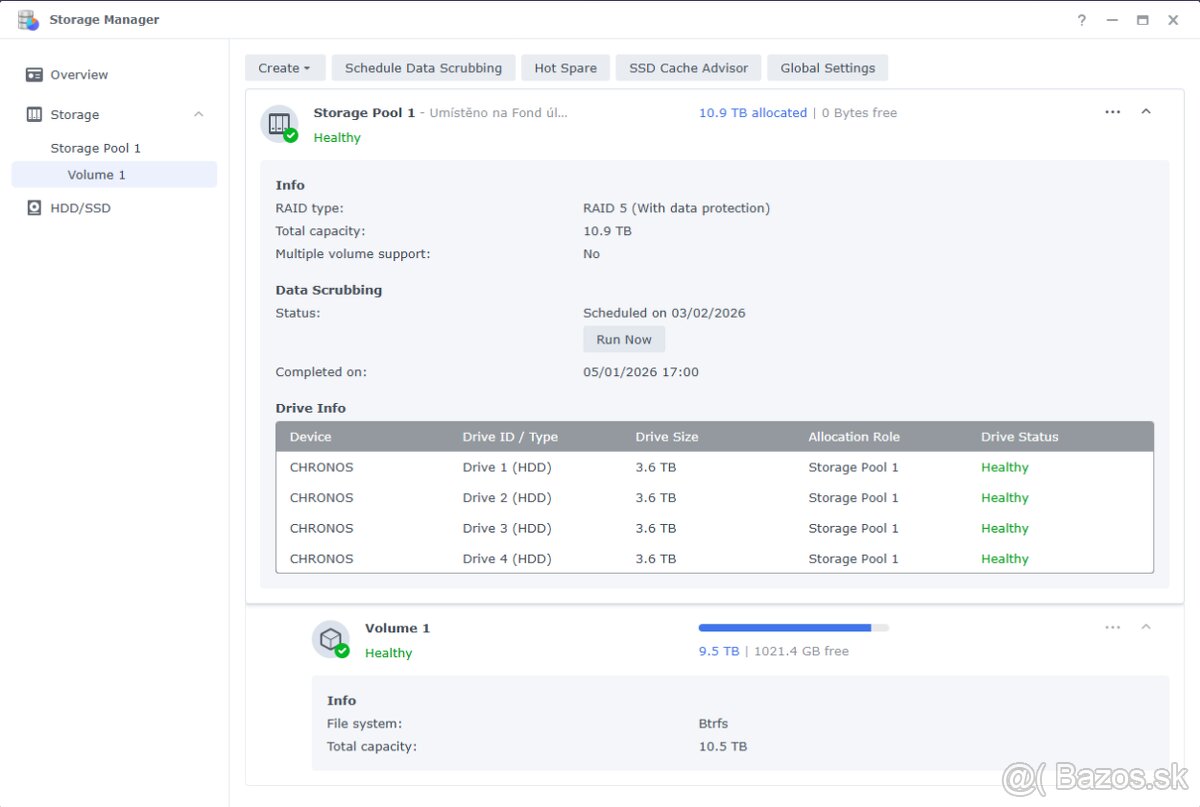
Task: Select the Overview sidebar icon
Action: tap(32, 74)
